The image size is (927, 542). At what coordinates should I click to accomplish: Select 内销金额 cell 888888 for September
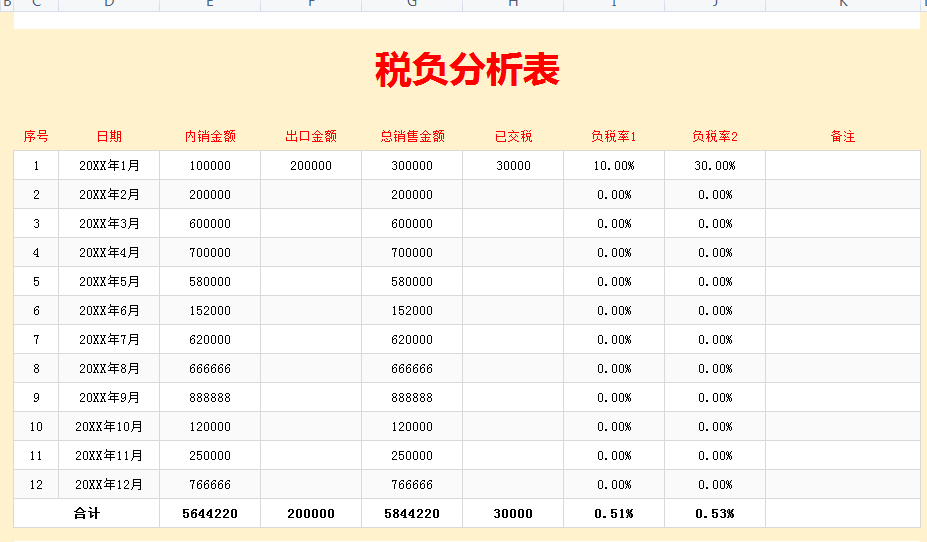(x=210, y=397)
